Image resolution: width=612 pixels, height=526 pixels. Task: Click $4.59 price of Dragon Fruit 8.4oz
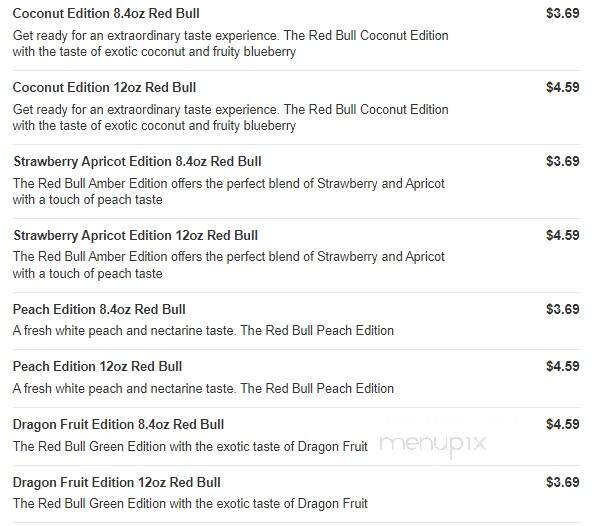(x=562, y=424)
